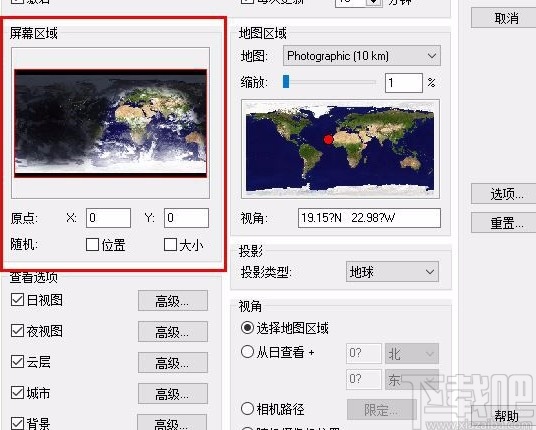Open 高级... for 云层
The width and height of the screenshot is (536, 430).
click(173, 362)
